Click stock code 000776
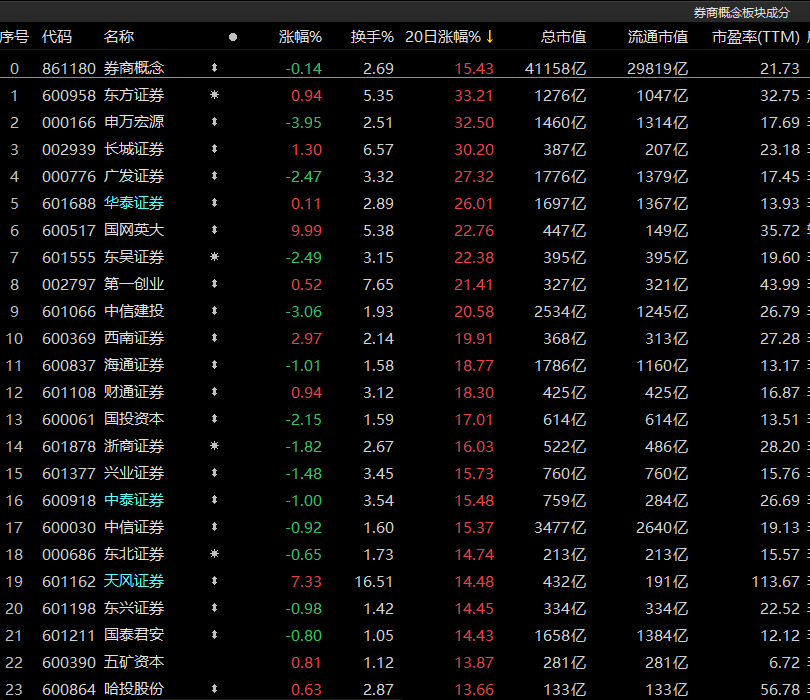This screenshot has width=810, height=700. (x=69, y=176)
